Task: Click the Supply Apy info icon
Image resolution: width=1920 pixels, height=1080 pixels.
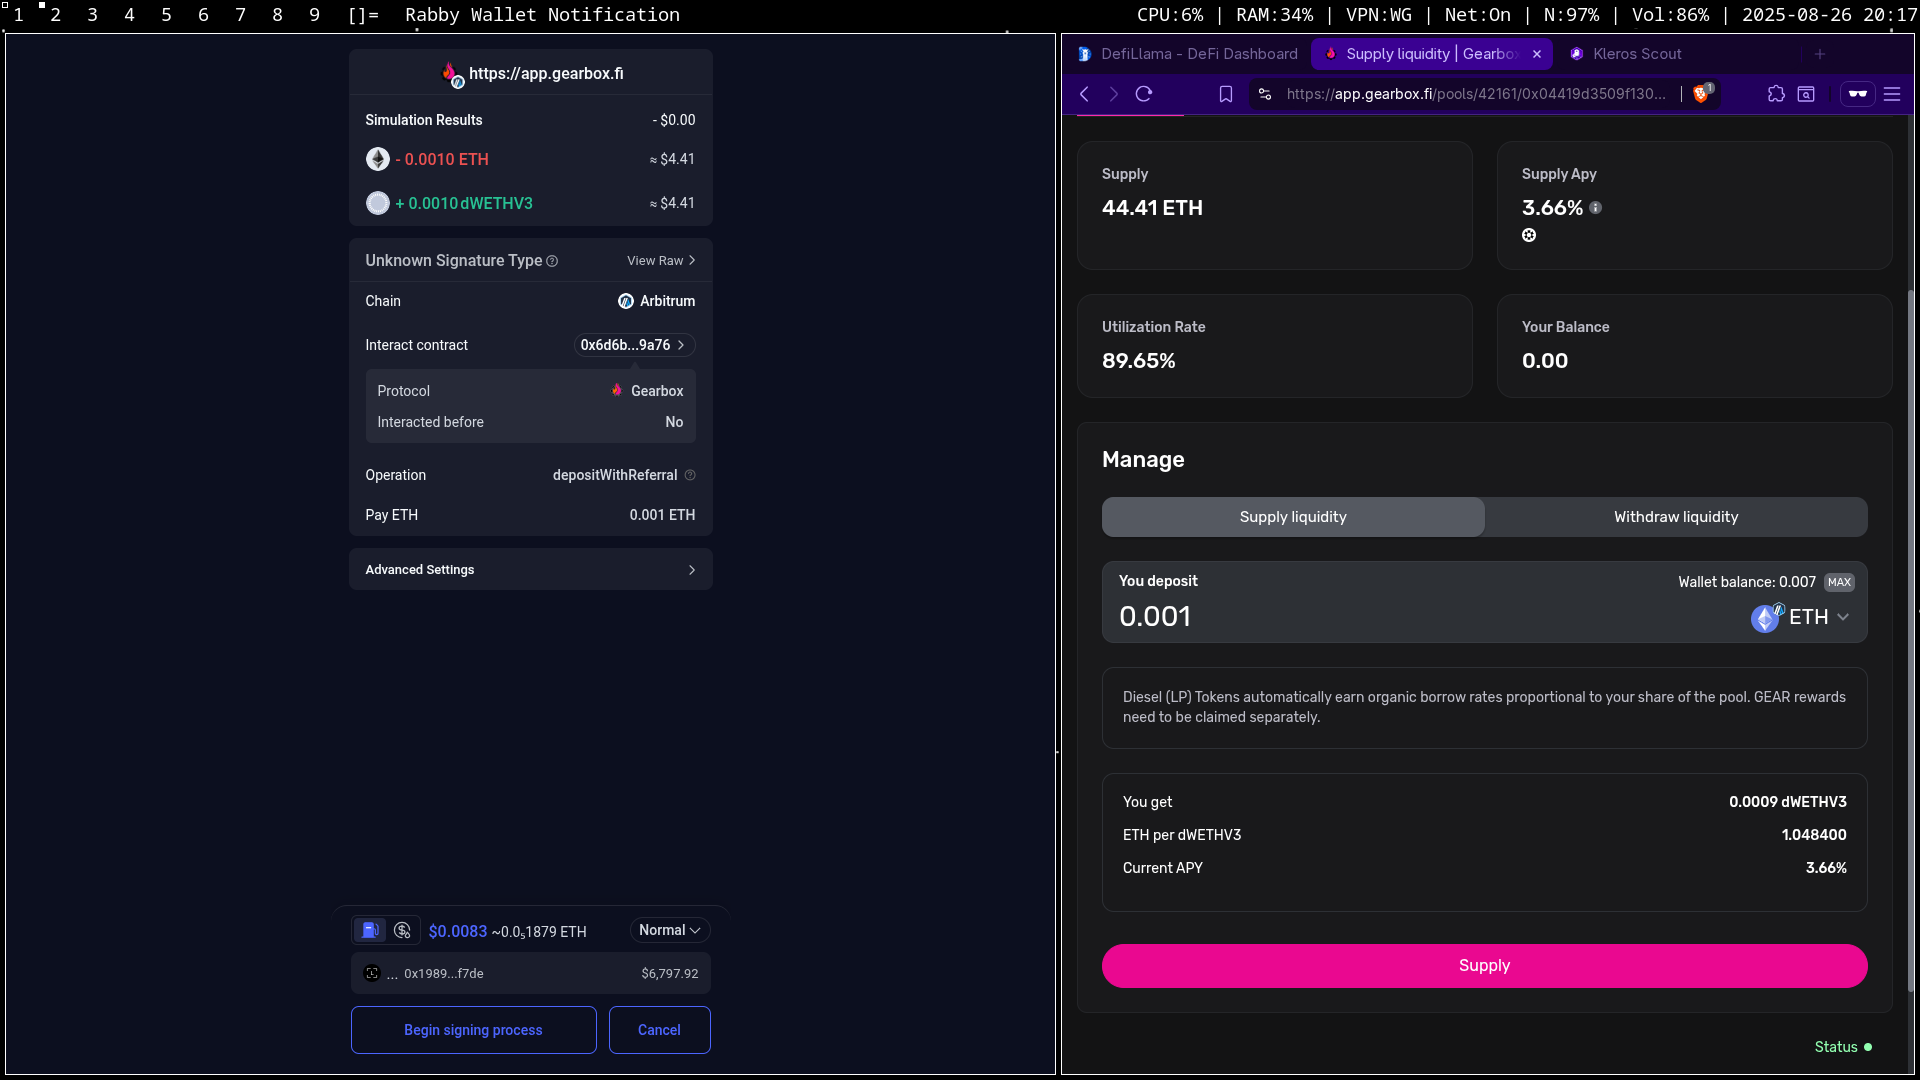Action: coord(1596,208)
